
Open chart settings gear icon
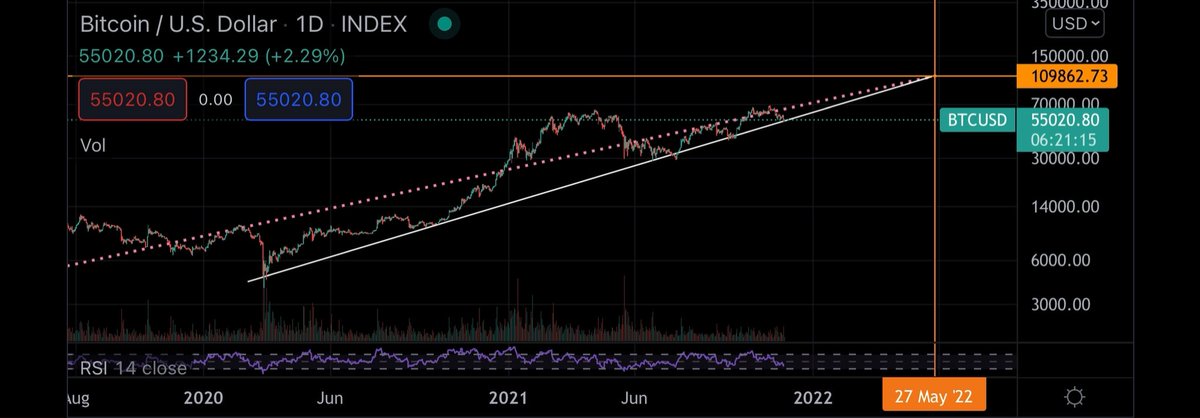click(x=1073, y=397)
